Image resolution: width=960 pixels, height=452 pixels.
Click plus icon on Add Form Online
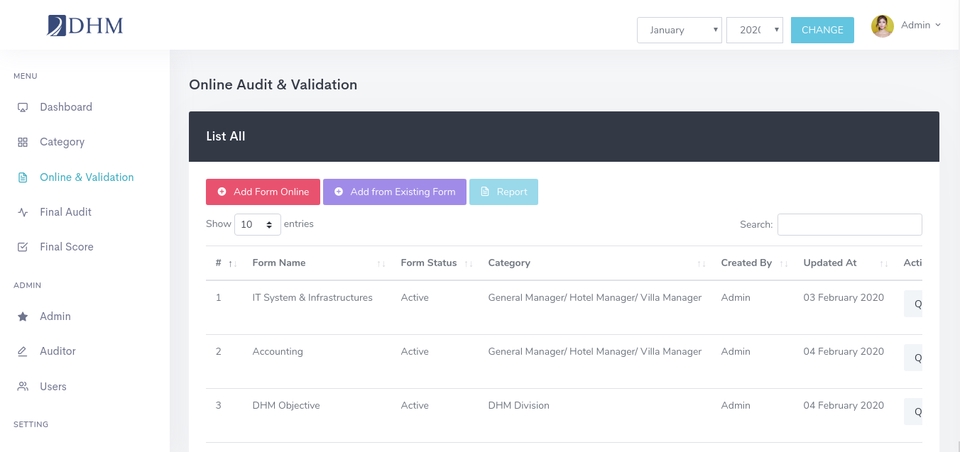[x=222, y=192]
